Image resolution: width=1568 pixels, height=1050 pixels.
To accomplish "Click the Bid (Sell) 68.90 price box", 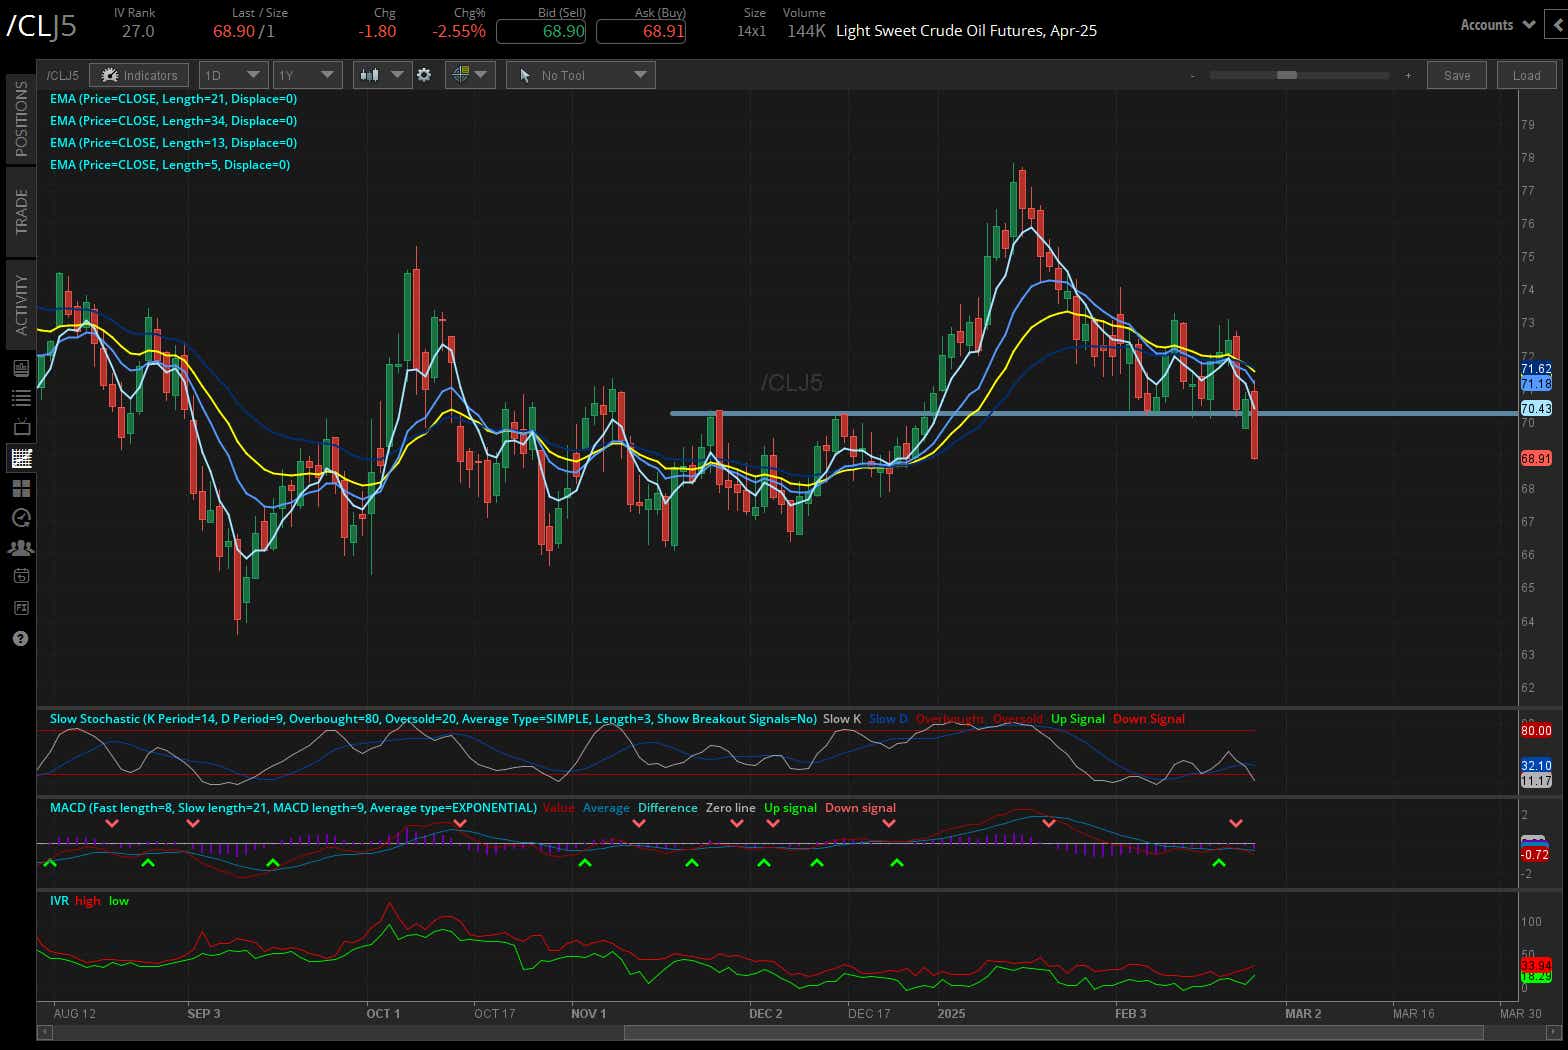I will 541,31.
